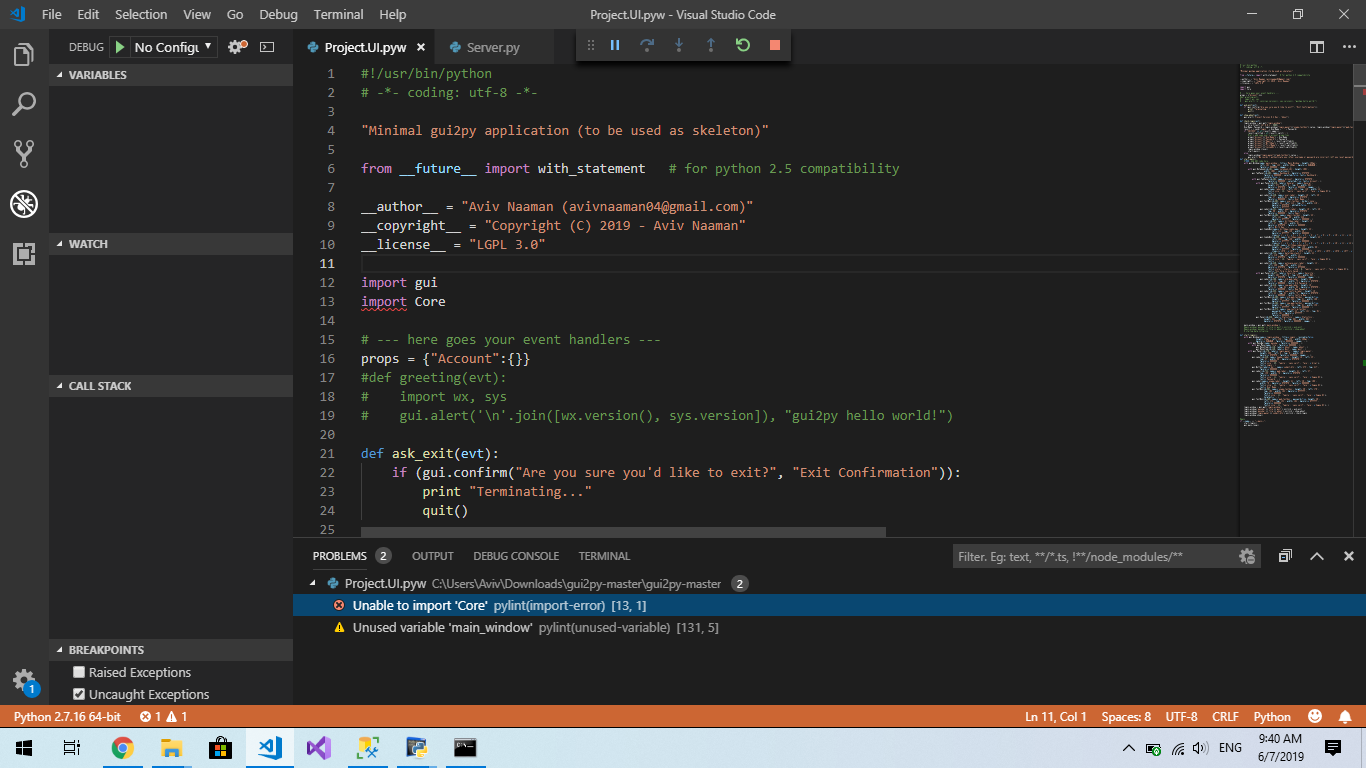
Task: Pause the debug session
Action: tap(615, 45)
